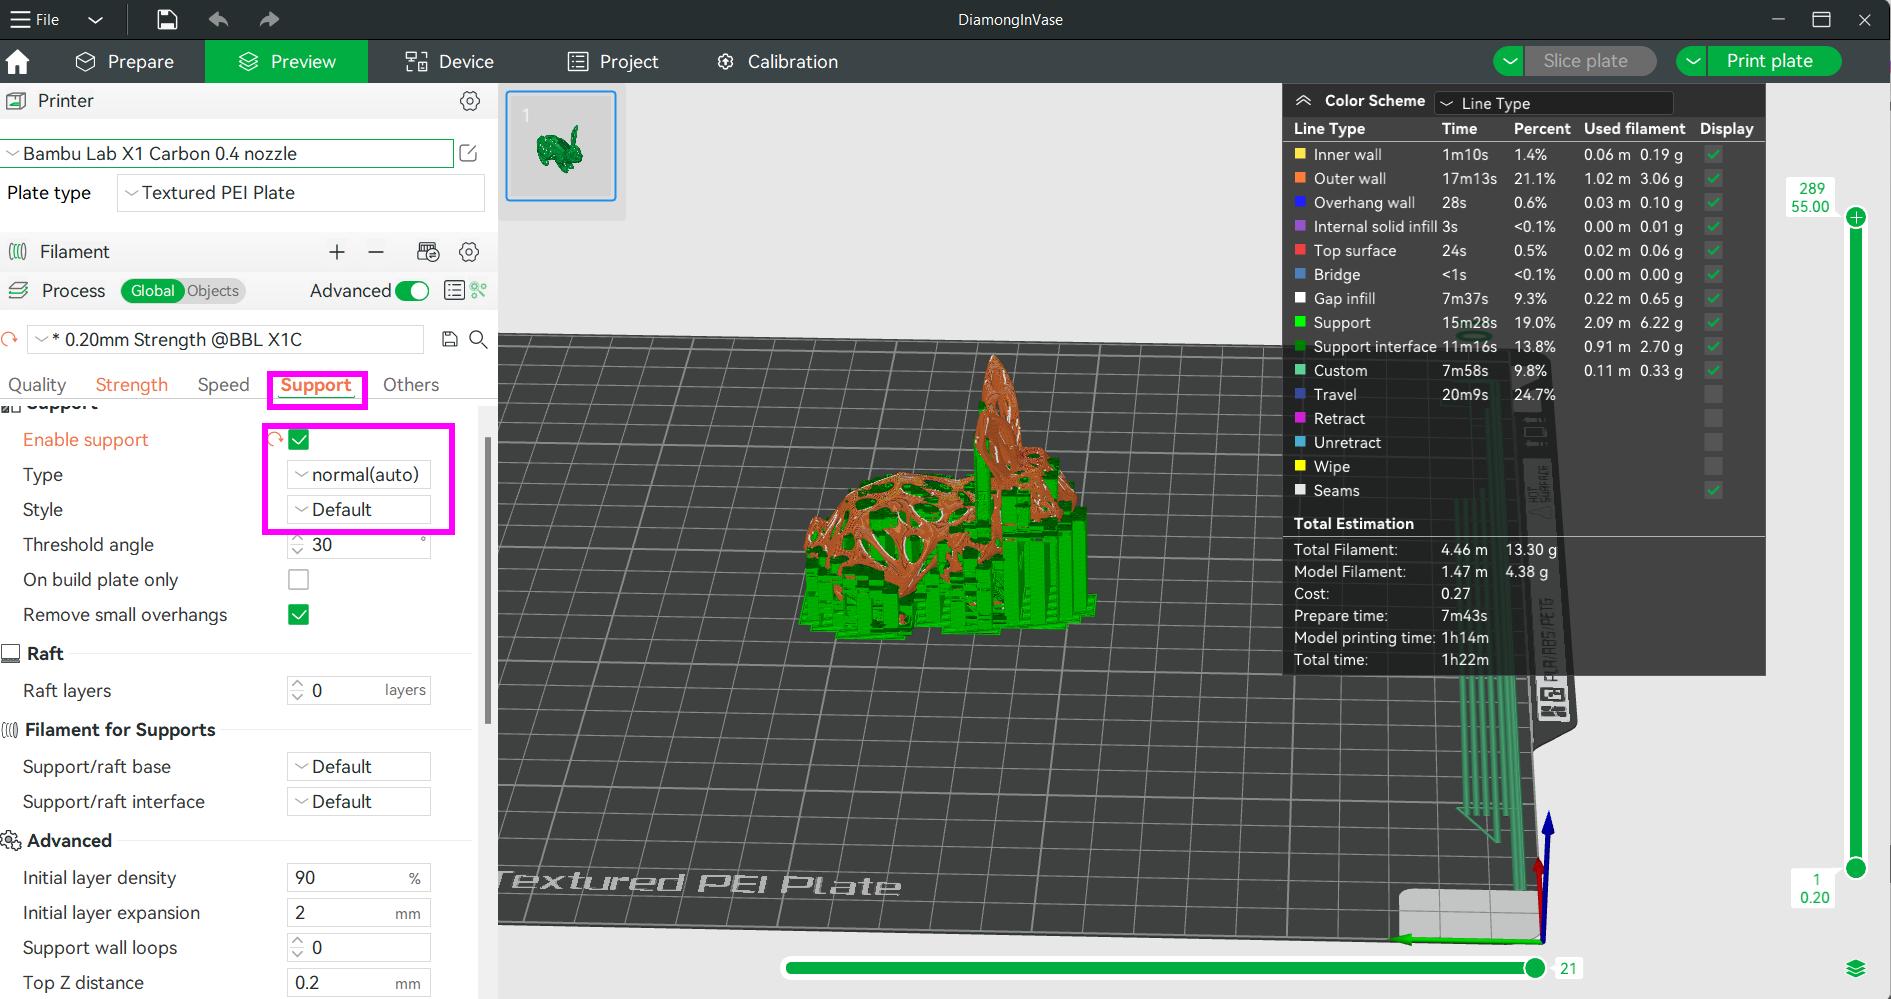This screenshot has height=999, width=1891.
Task: Click the Top Z distance field
Action: click(x=359, y=983)
